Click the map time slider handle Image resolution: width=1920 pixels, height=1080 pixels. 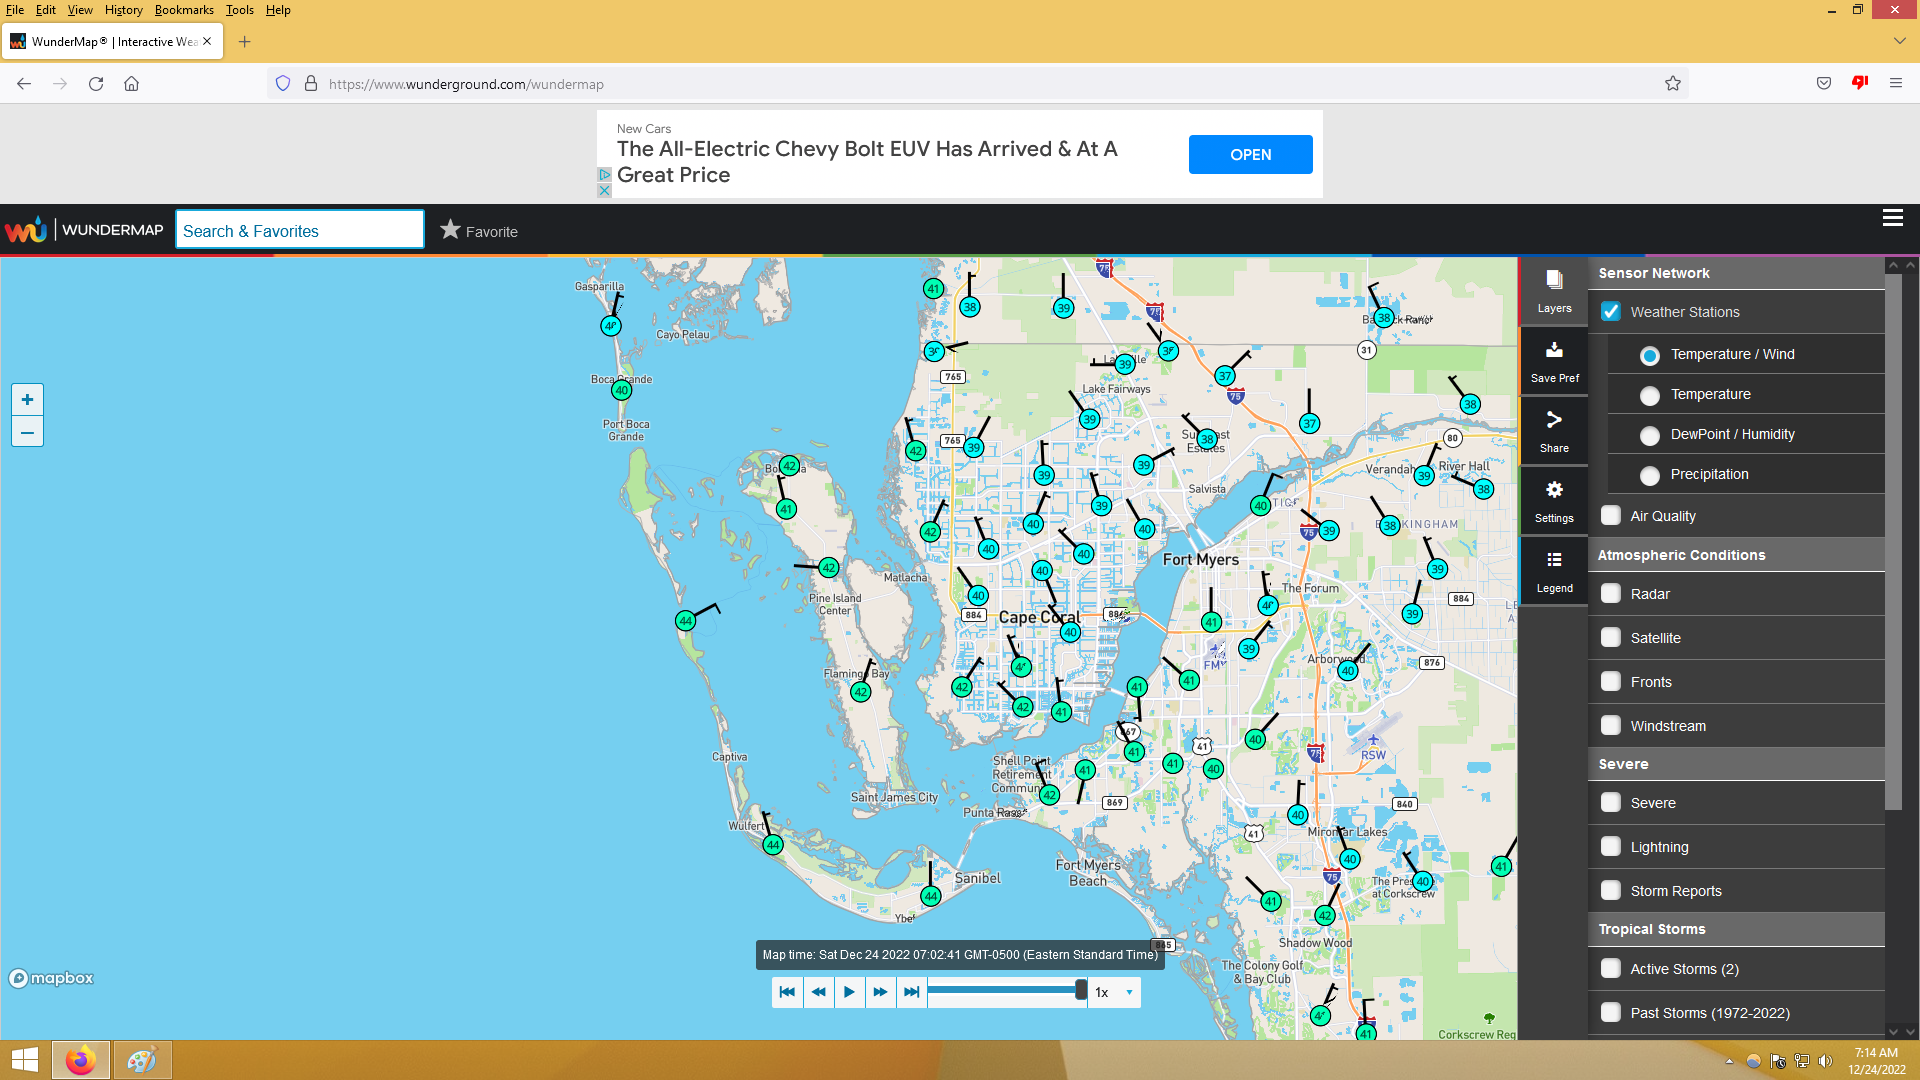1081,990
